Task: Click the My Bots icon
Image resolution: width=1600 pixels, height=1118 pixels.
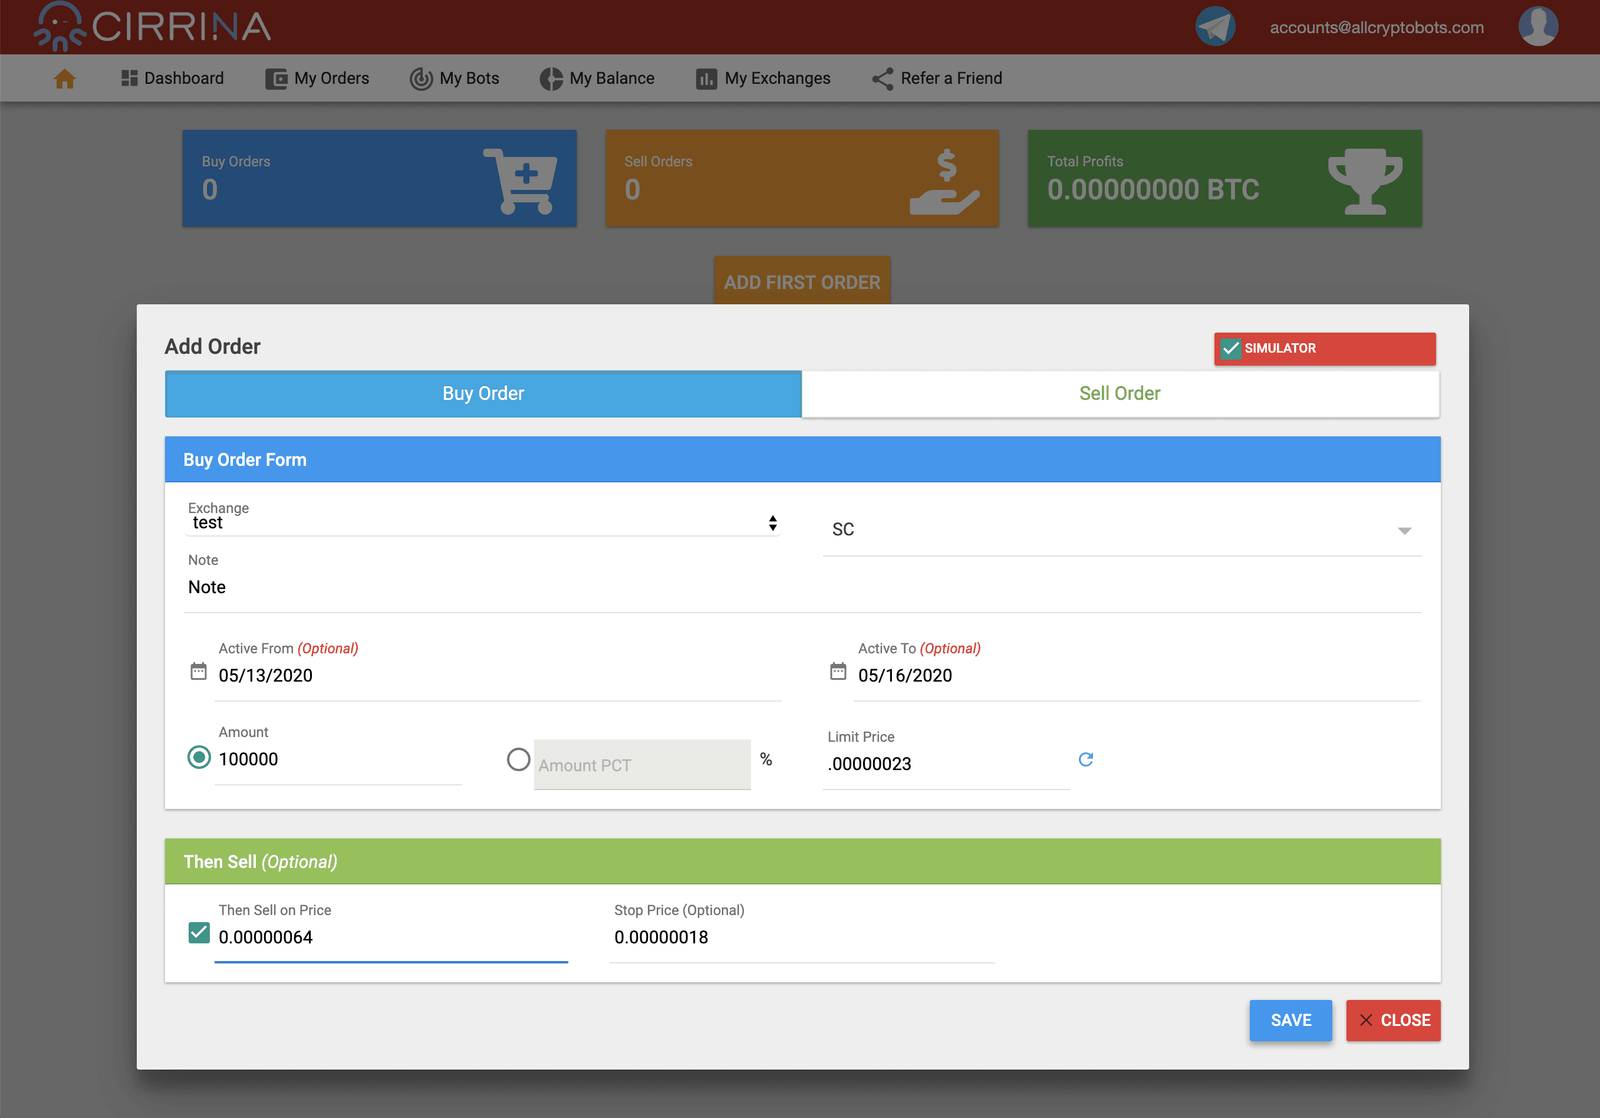Action: point(421,79)
